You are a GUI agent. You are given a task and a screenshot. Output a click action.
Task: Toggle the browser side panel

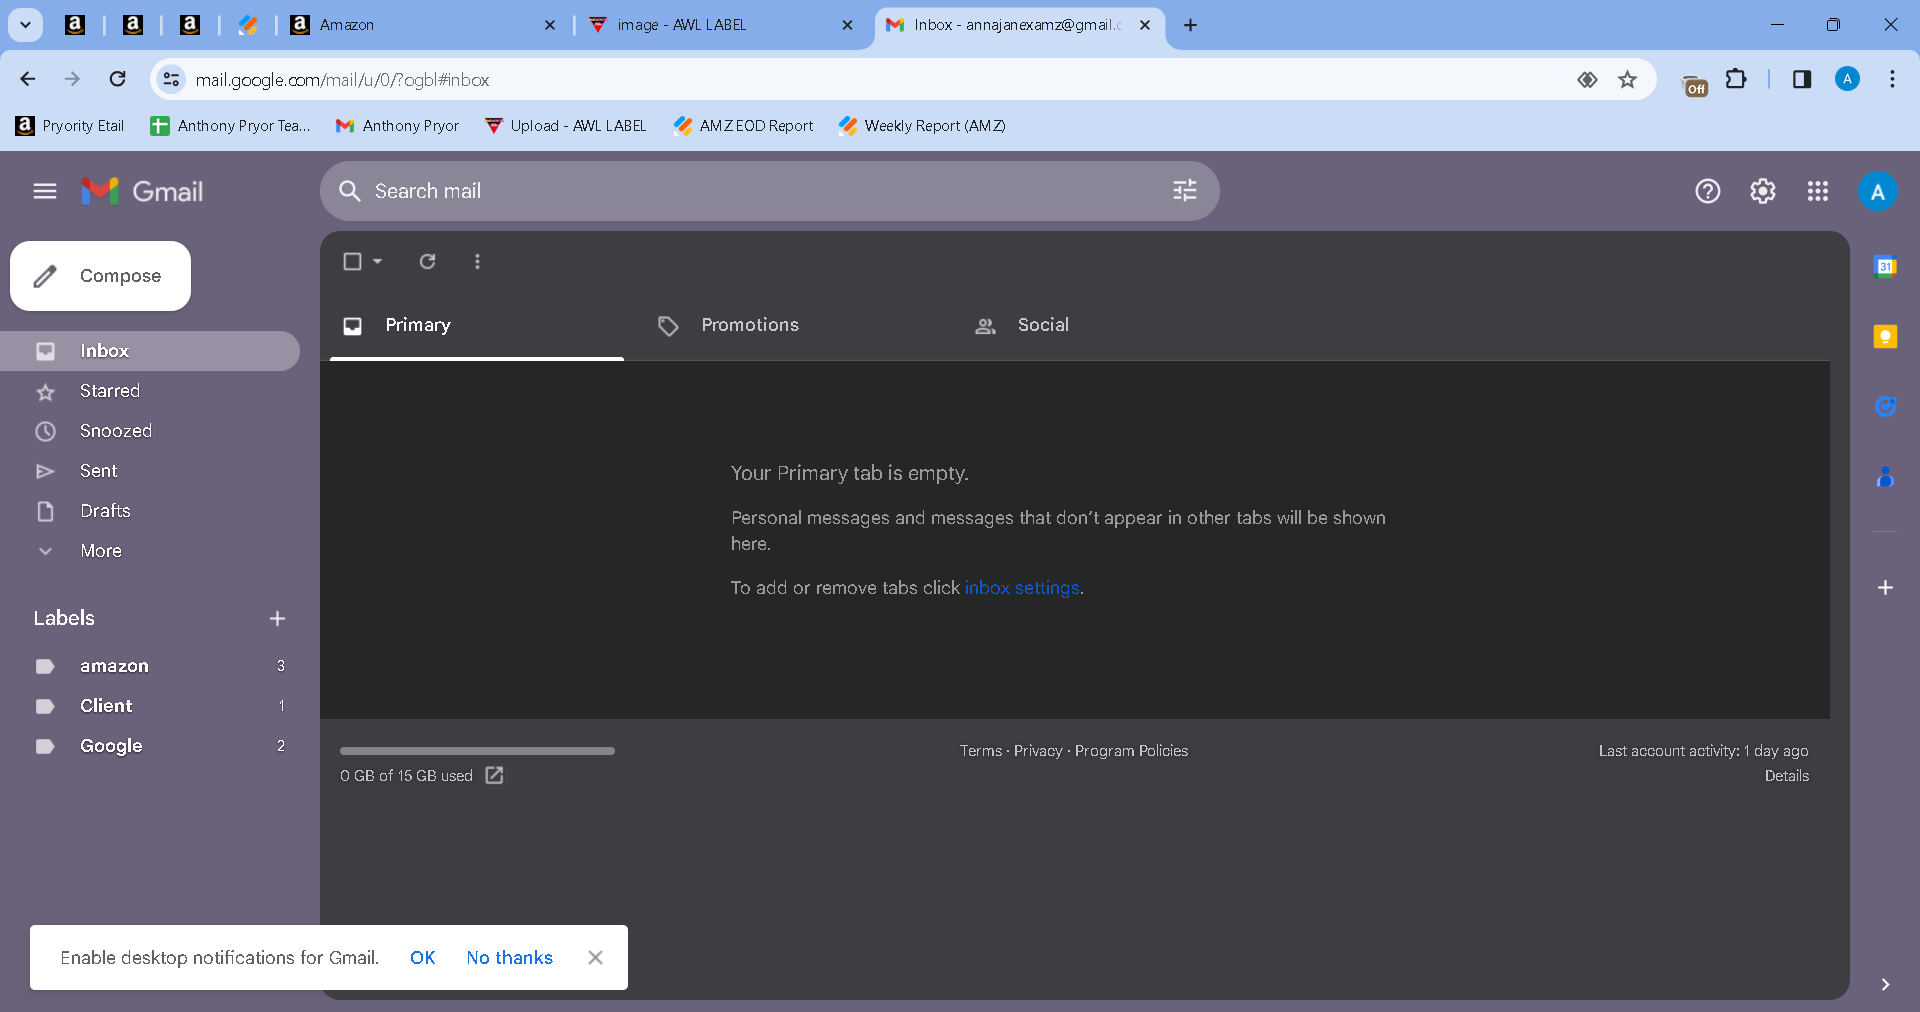[1802, 79]
